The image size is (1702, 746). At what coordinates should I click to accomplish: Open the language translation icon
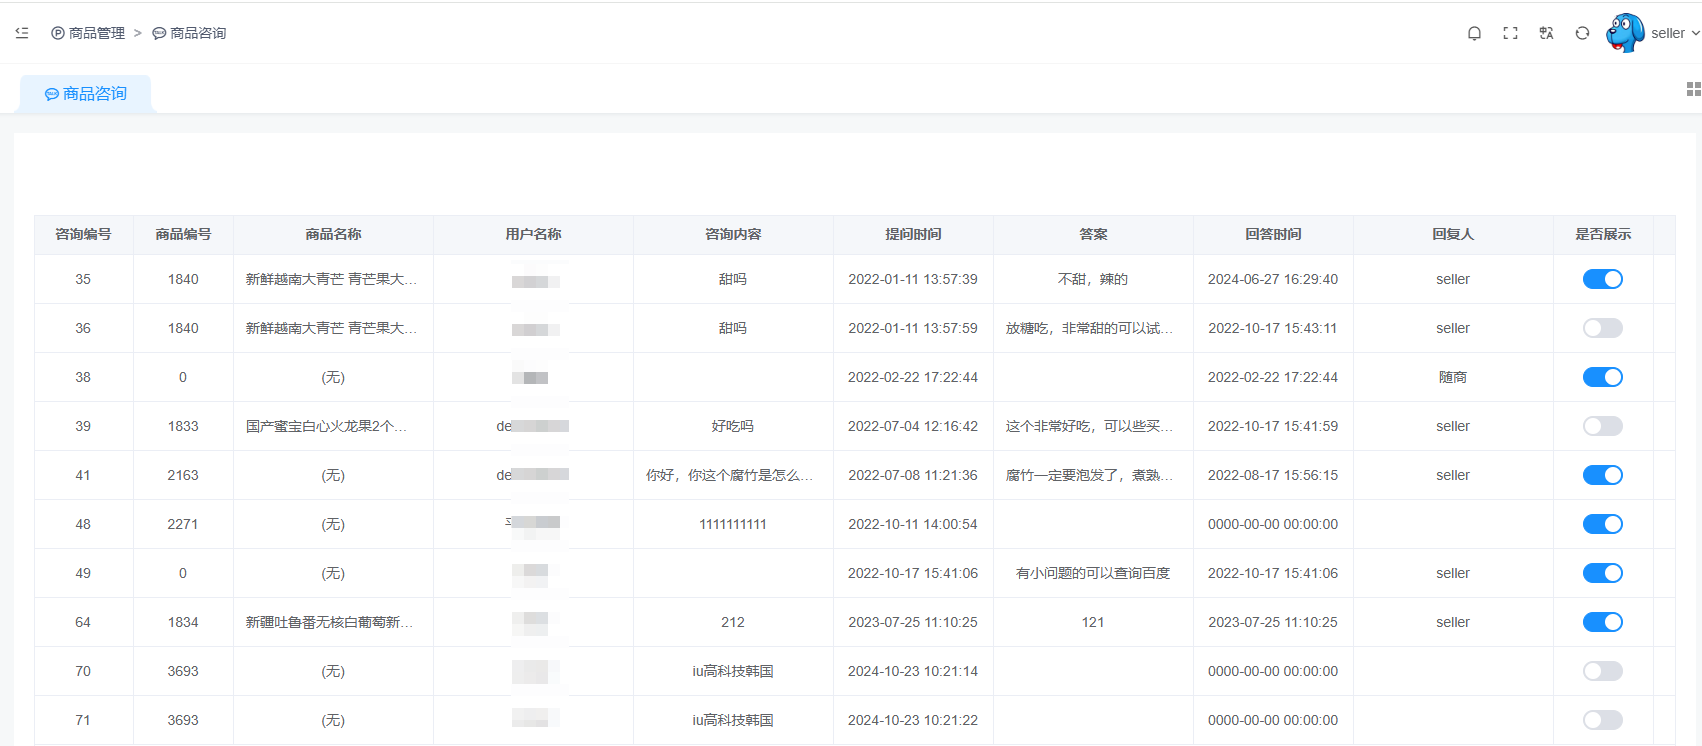1546,33
